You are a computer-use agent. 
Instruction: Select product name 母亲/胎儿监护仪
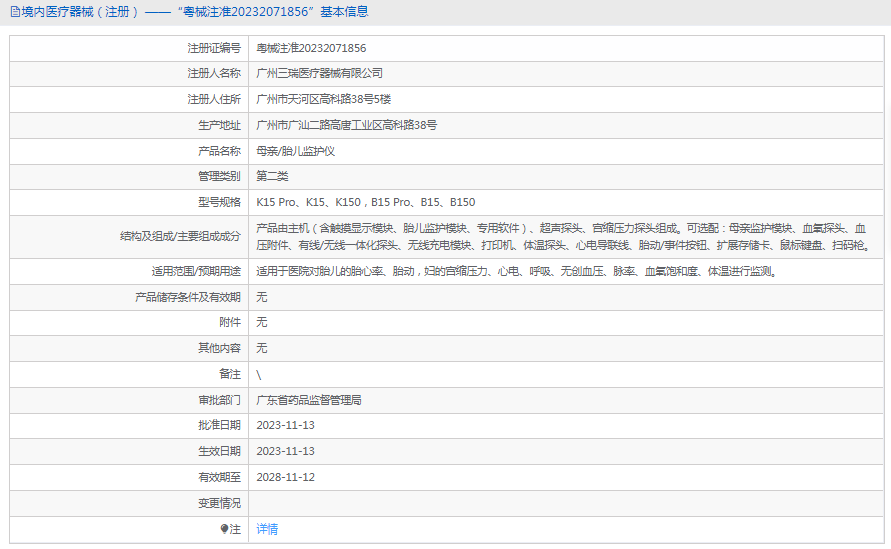click(295, 151)
